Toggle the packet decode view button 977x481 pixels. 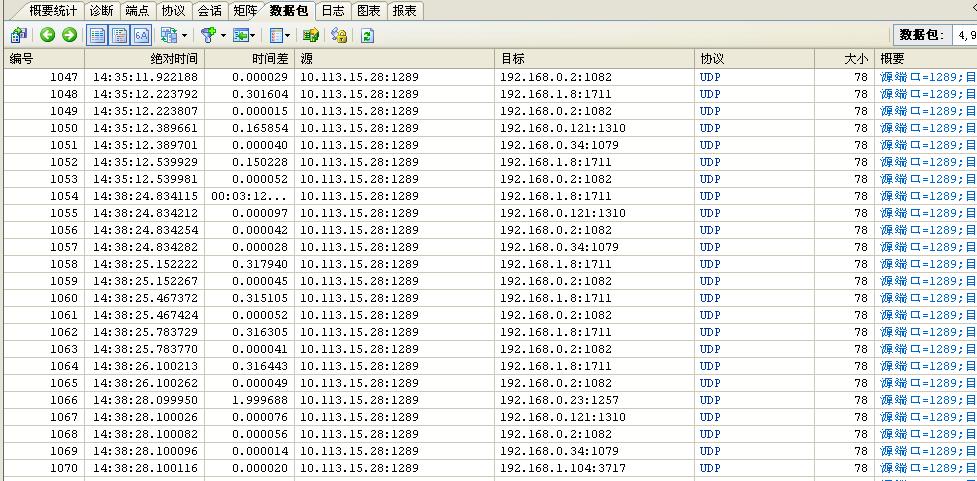pyautogui.click(x=119, y=35)
